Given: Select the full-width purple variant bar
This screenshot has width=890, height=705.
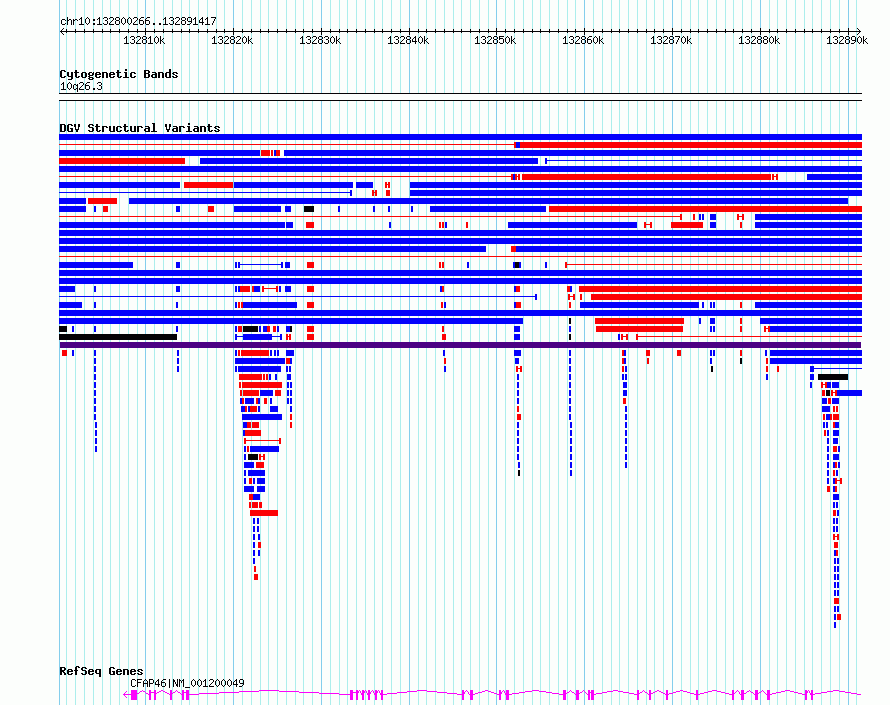Looking at the screenshot, I should click(460, 345).
